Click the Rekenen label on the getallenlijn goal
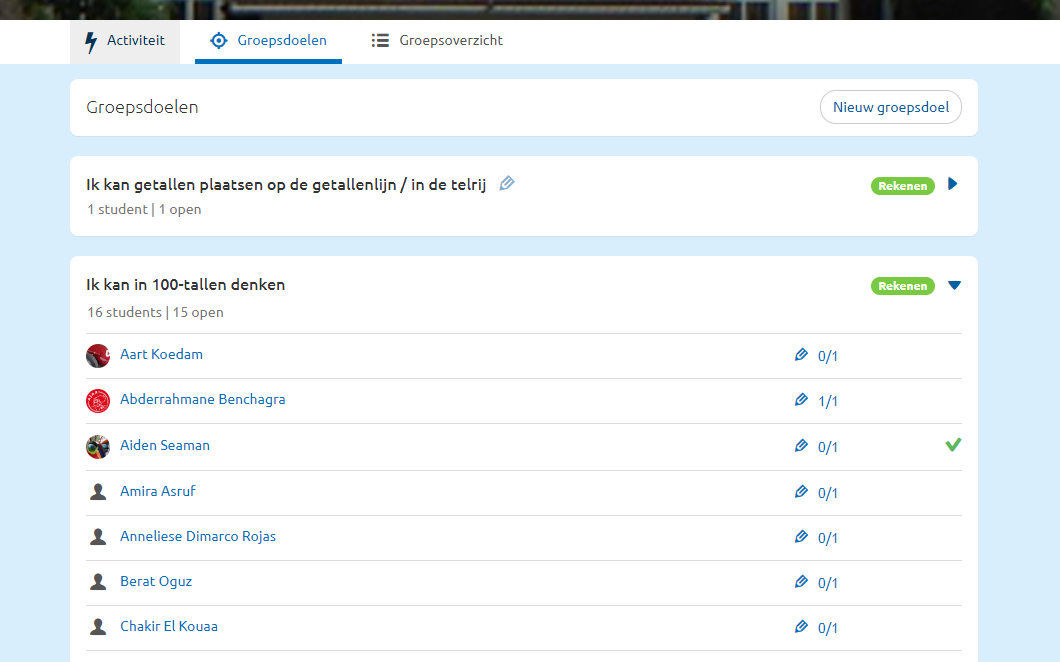Viewport: 1060px width, 662px height. coord(902,185)
